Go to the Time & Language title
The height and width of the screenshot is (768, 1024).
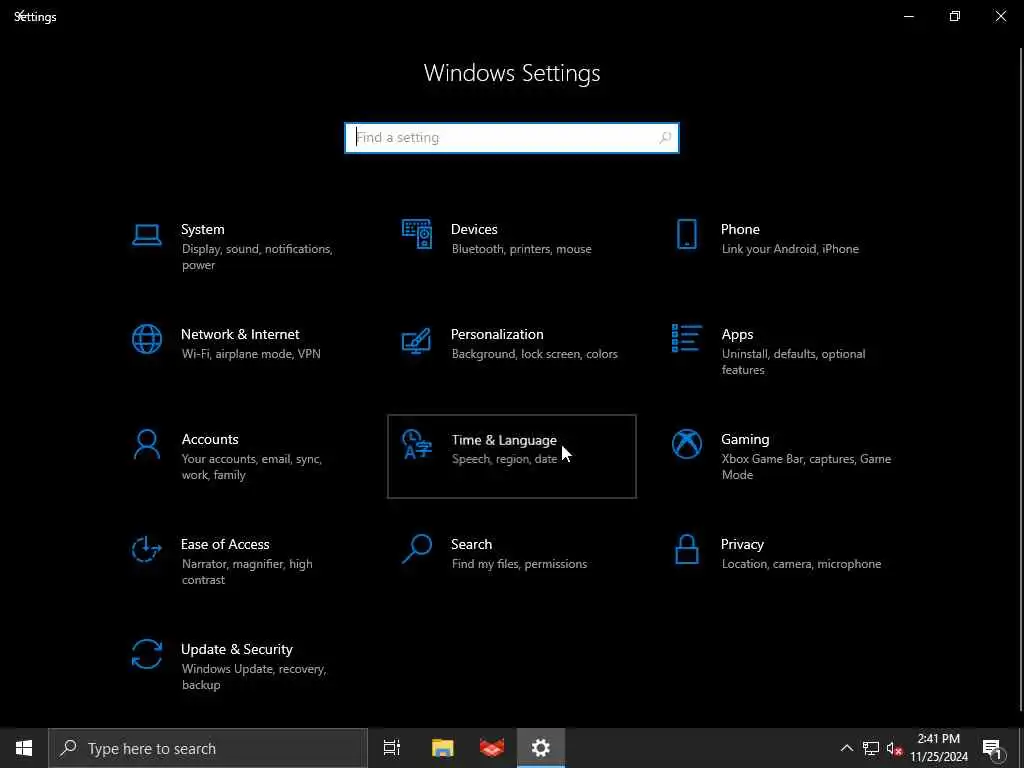504,440
